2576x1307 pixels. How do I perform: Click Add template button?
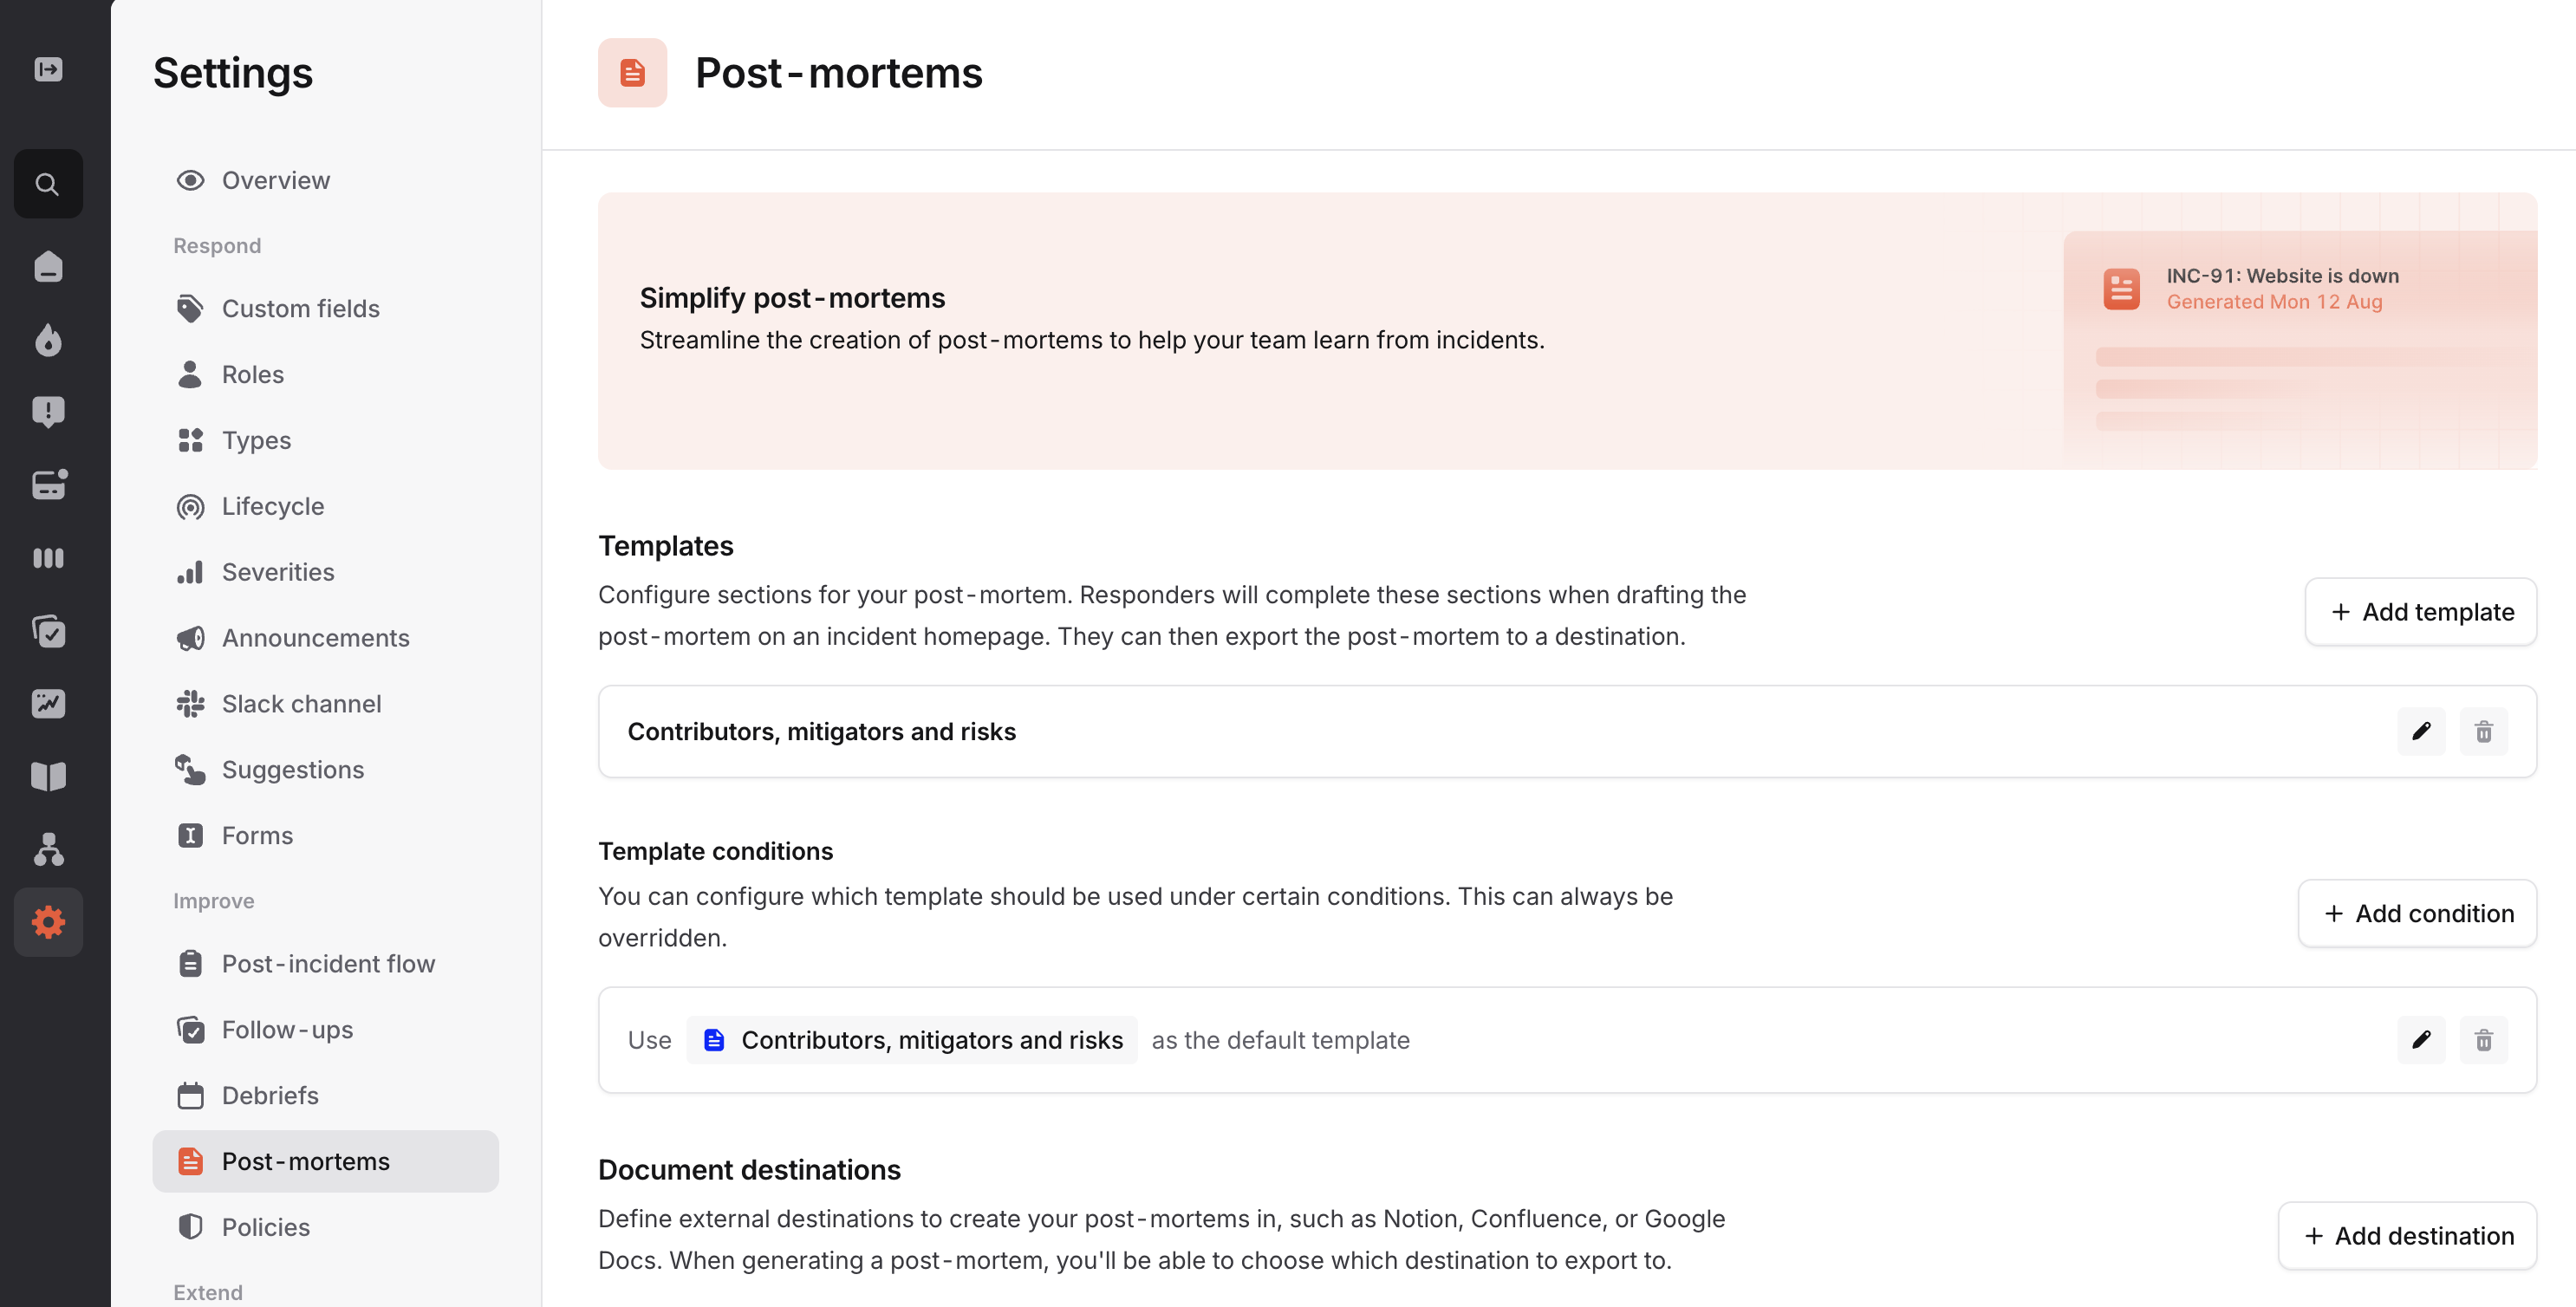(2420, 612)
